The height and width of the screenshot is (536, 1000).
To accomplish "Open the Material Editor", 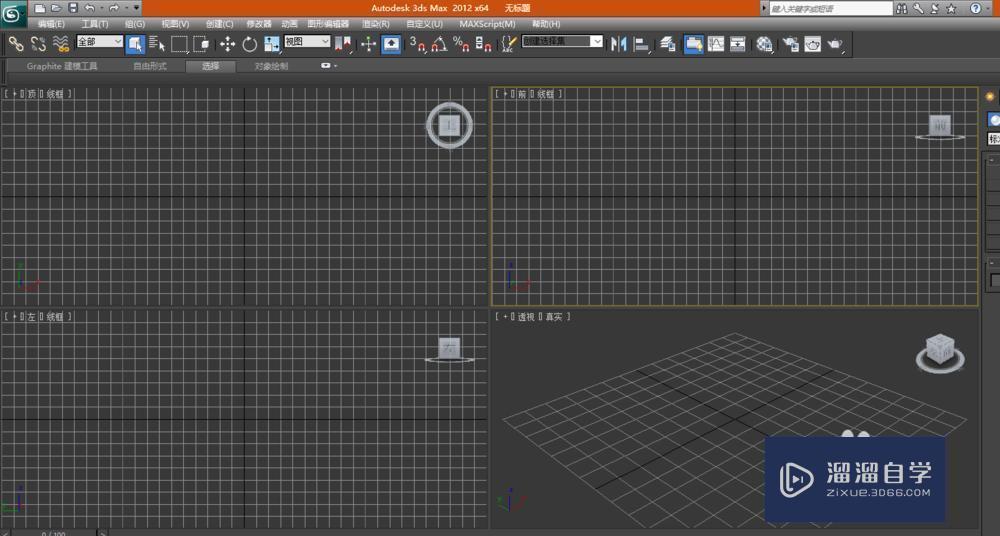I will pos(765,44).
